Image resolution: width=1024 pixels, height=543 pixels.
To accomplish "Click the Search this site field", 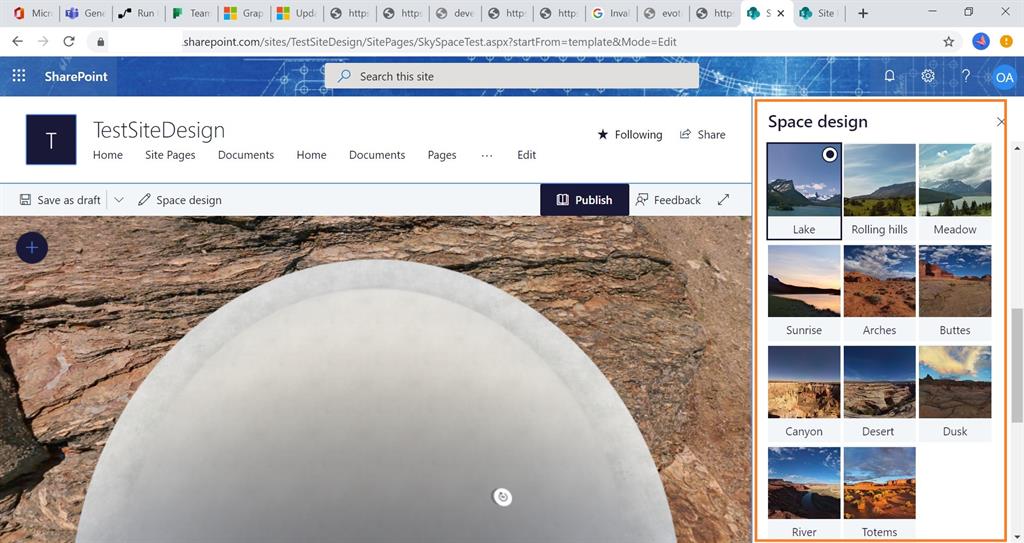I will click(x=512, y=76).
